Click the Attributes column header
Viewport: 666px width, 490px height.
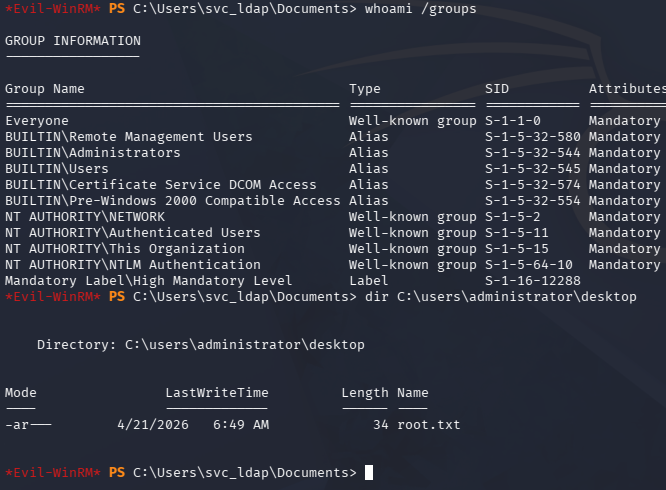point(627,89)
